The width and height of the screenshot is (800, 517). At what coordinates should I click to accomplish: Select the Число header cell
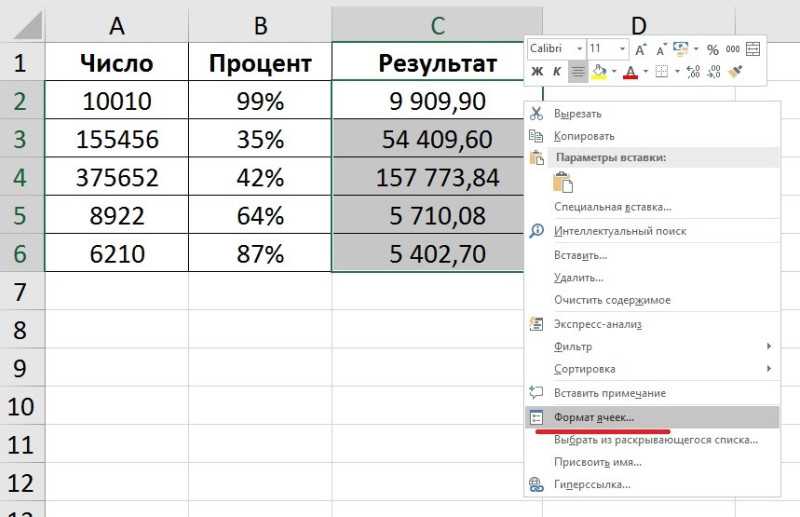click(117, 62)
